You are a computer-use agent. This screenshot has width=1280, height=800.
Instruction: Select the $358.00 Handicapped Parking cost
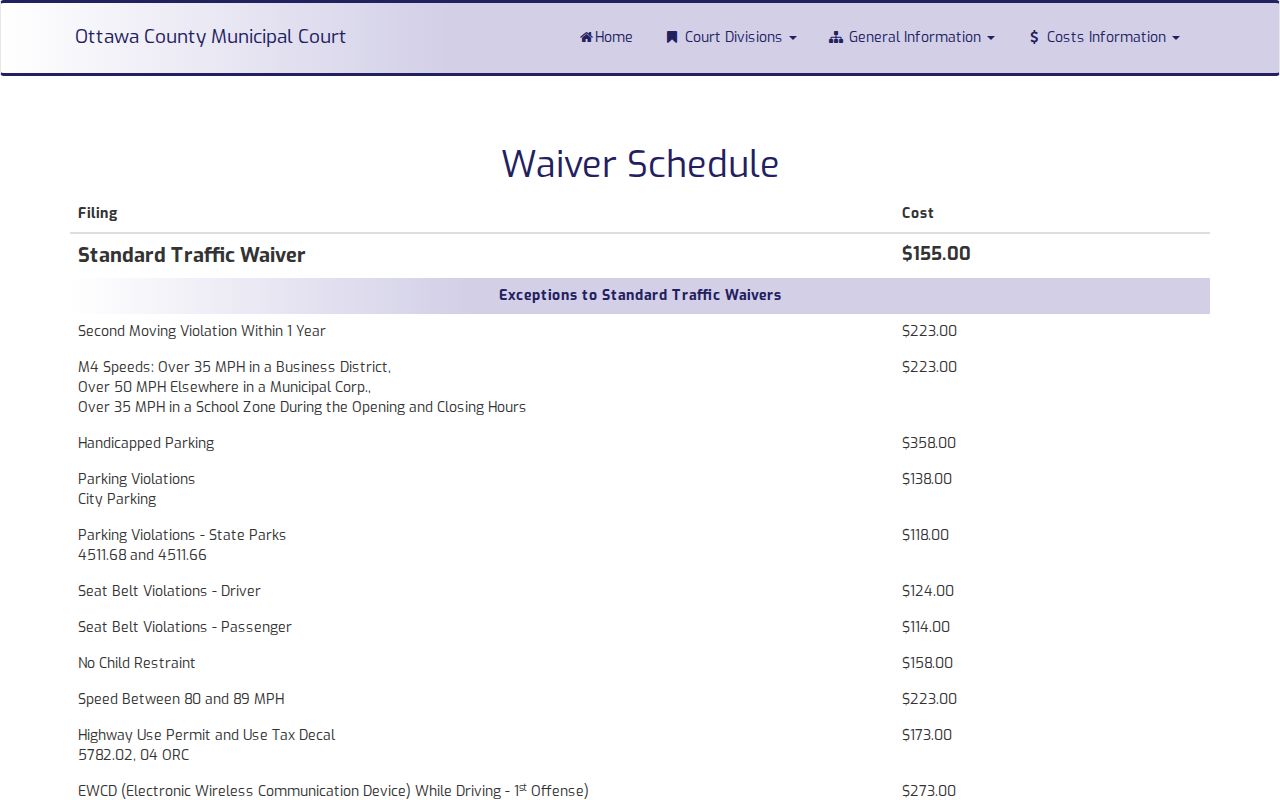click(x=929, y=443)
